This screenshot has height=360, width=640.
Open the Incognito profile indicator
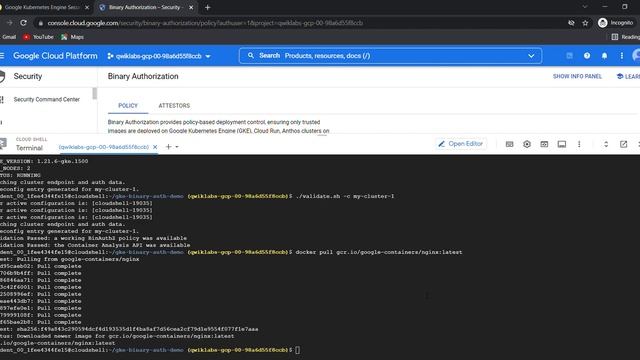tap(616, 23)
